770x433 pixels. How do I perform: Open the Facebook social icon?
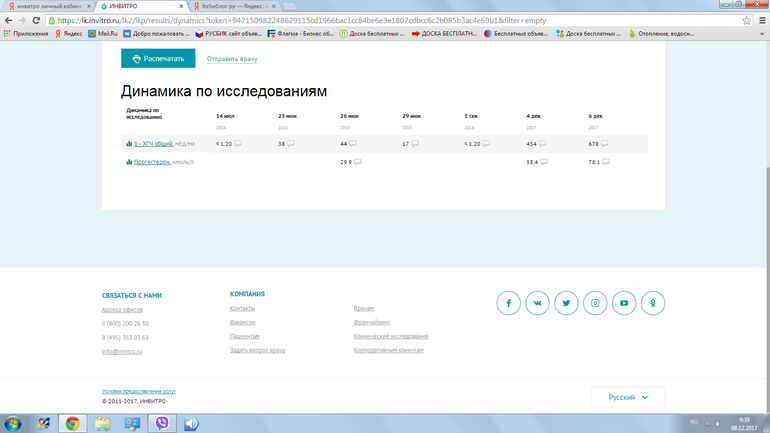pos(509,303)
